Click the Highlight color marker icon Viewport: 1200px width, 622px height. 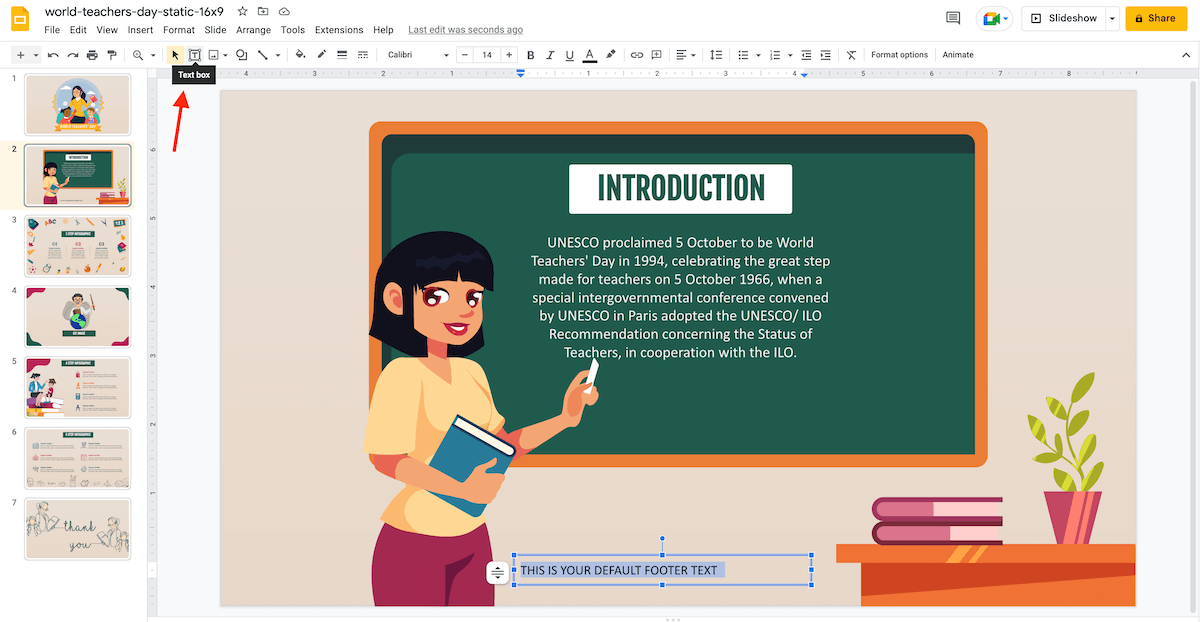pyautogui.click(x=610, y=55)
